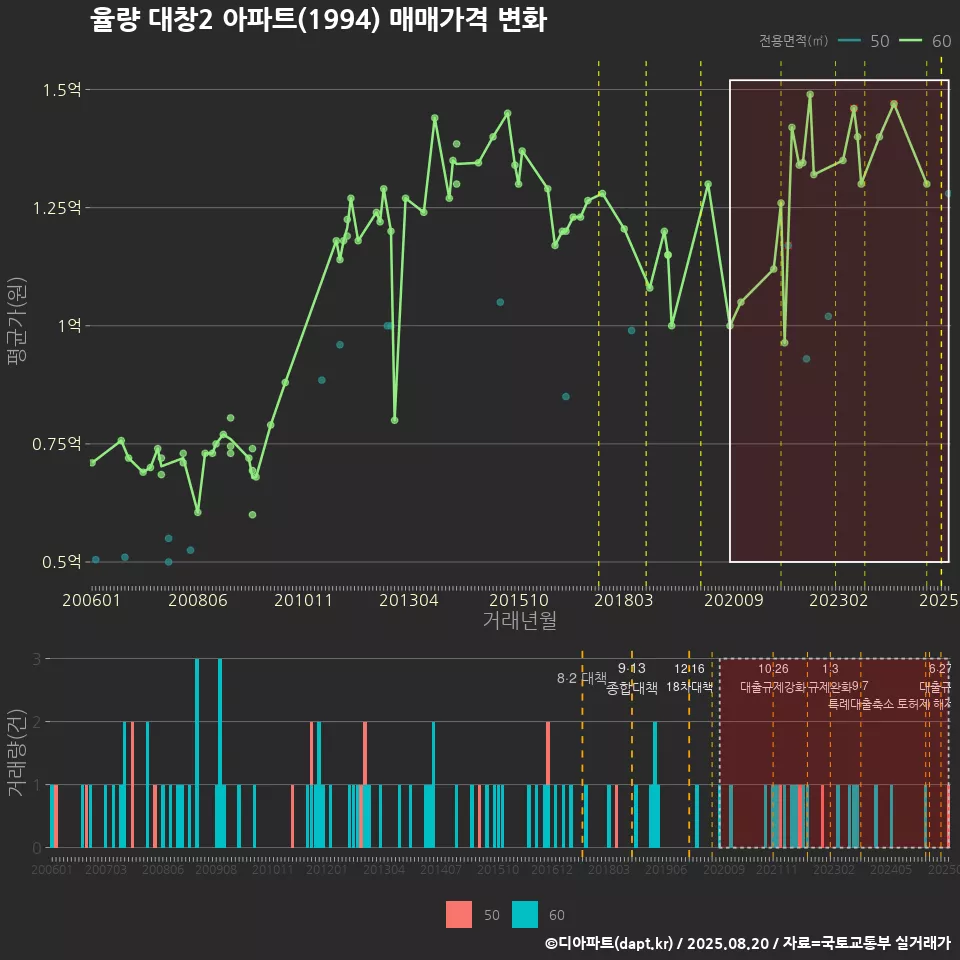Click the 2 label on volume y-axis

tap(37, 722)
